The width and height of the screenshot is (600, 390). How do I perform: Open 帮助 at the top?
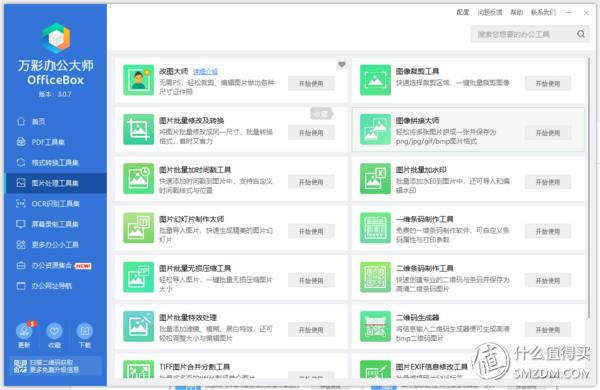[x=516, y=13]
